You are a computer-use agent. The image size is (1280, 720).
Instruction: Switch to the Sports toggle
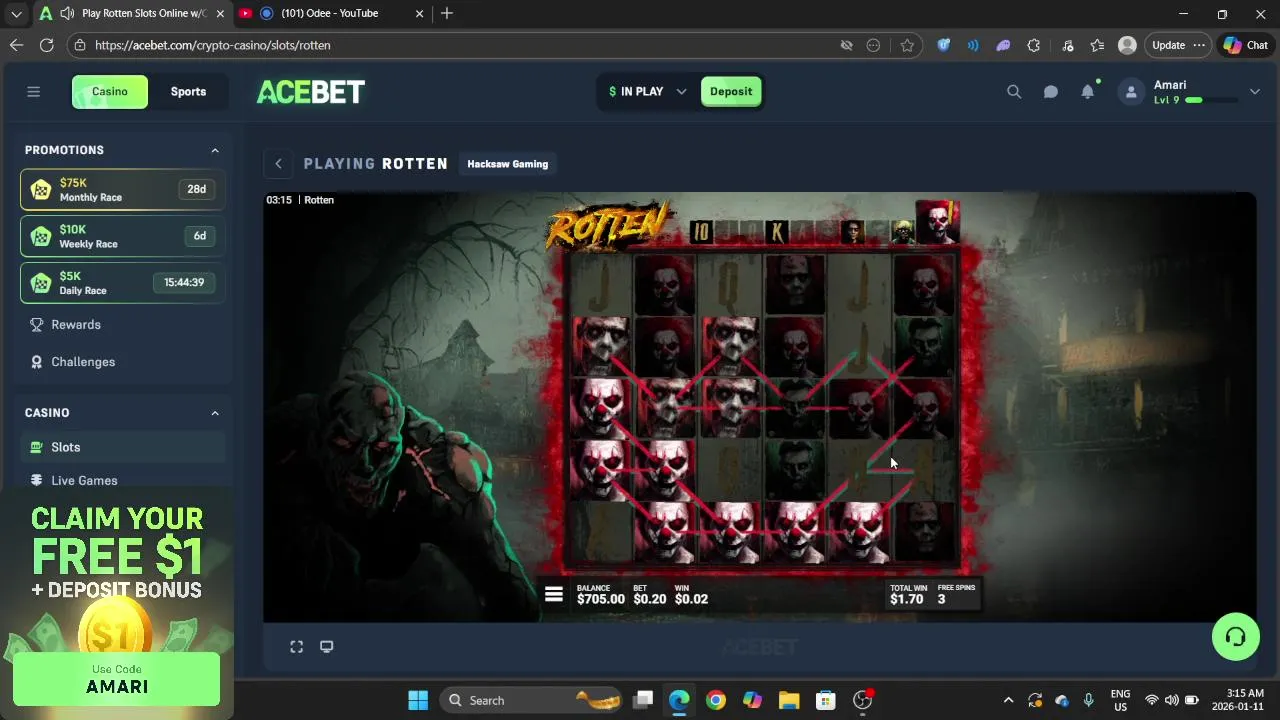click(x=188, y=91)
